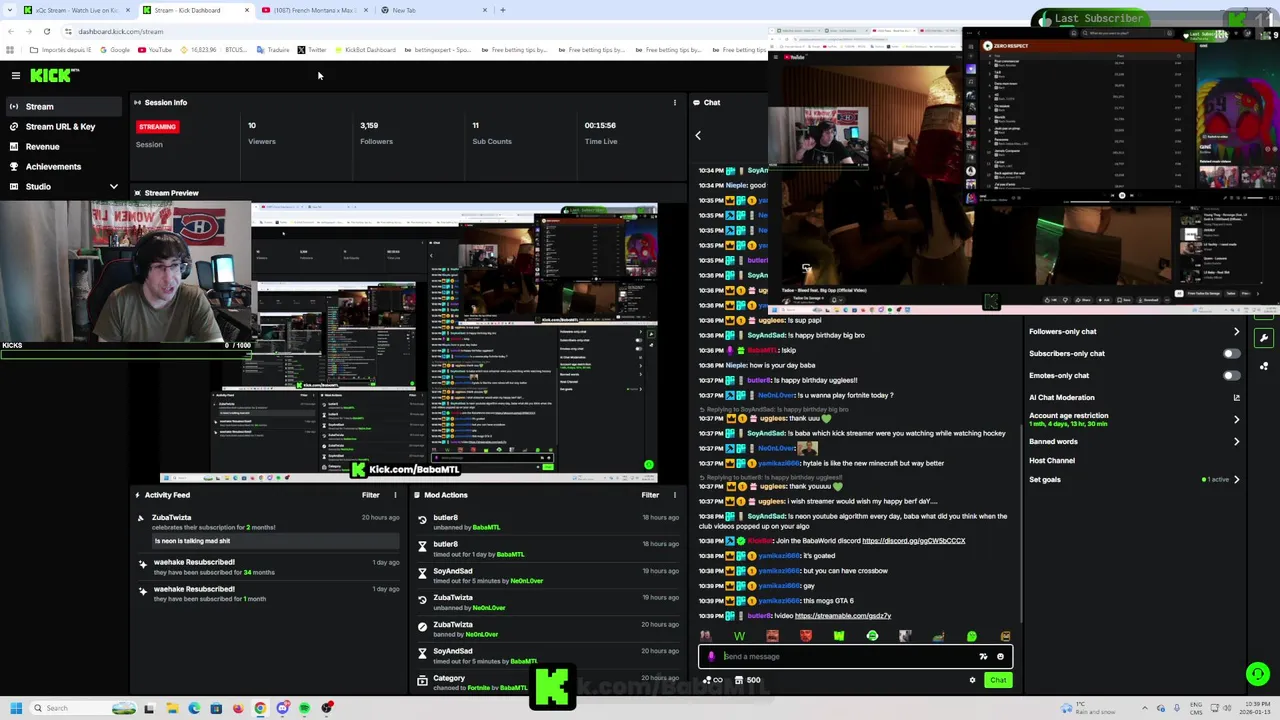The image size is (1280, 720).
Task: Expand Set goals option
Action: coord(1134,479)
